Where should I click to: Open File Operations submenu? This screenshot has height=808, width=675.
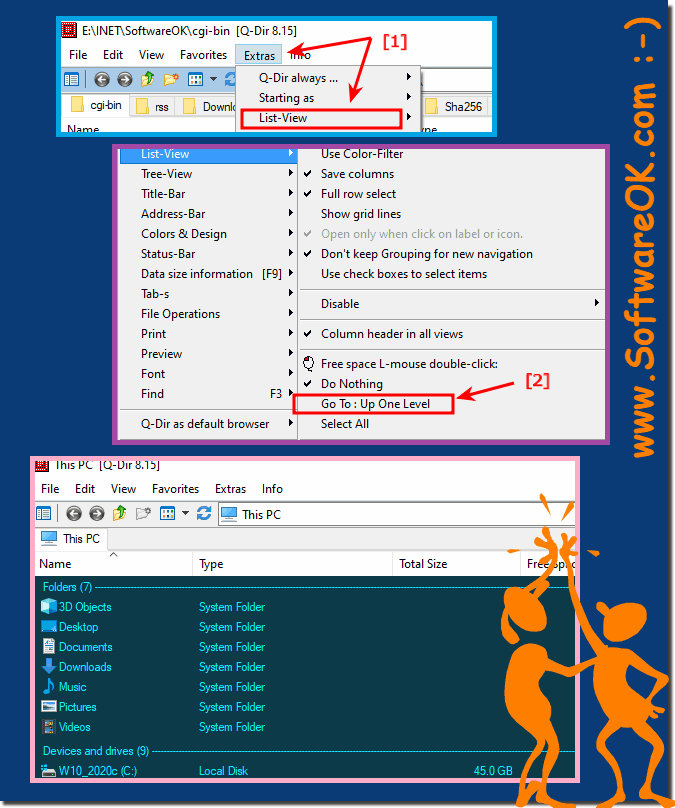[x=208, y=314]
